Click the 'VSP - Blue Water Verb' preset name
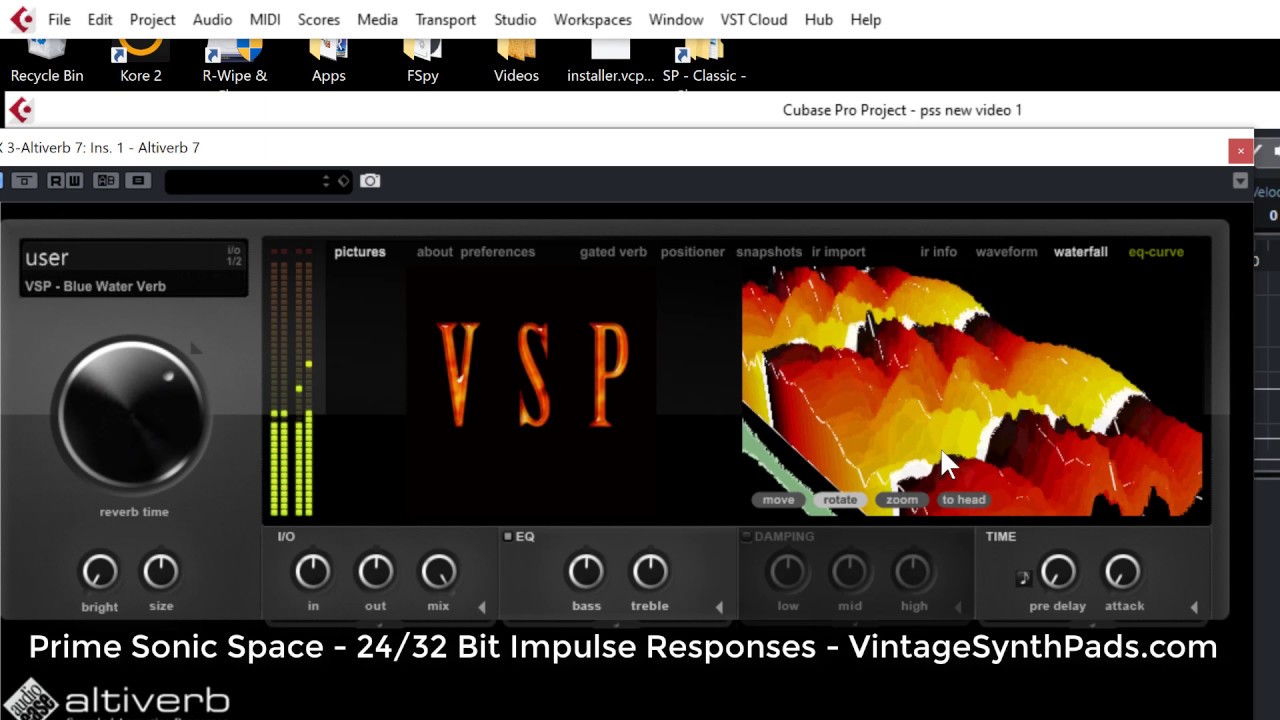 pos(95,286)
